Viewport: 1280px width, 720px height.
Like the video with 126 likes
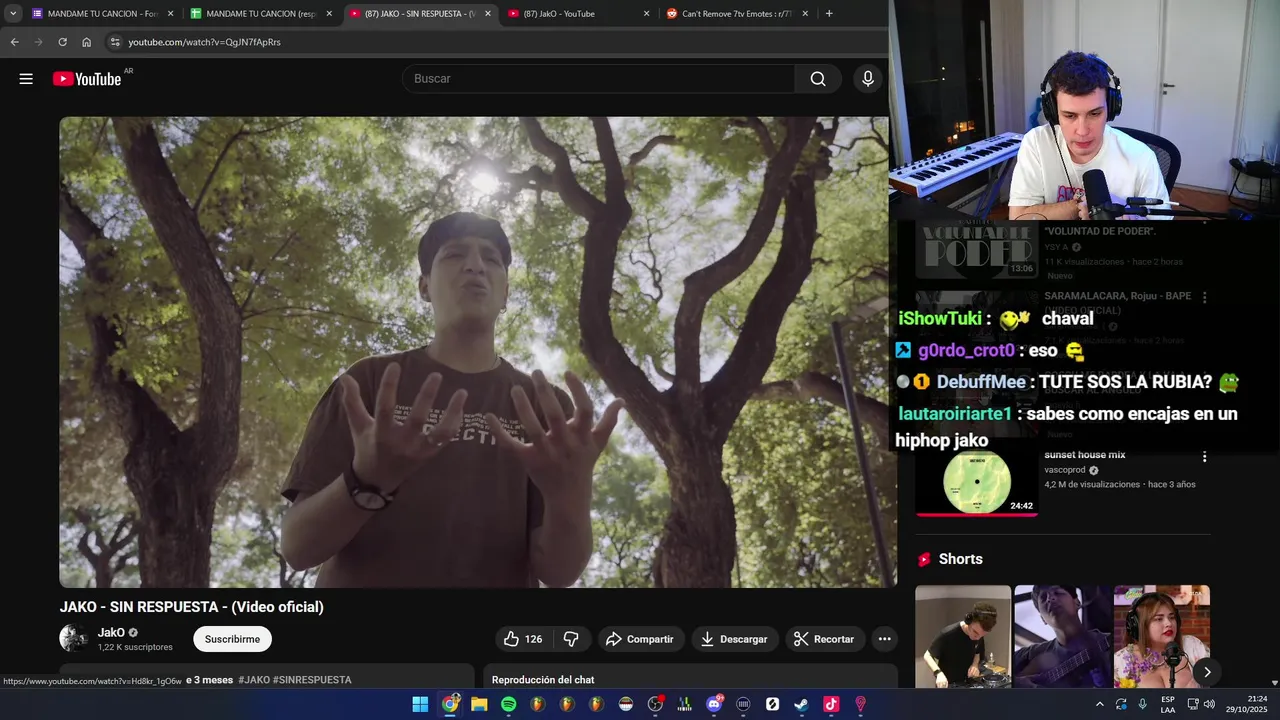pos(523,639)
